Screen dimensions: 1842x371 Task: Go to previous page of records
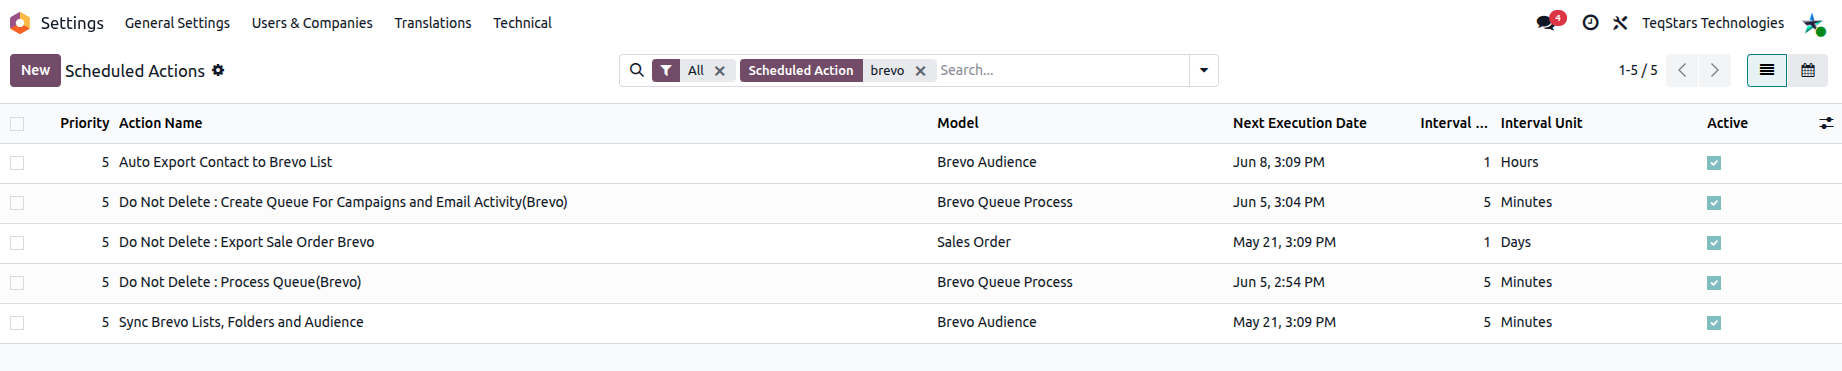click(x=1682, y=70)
